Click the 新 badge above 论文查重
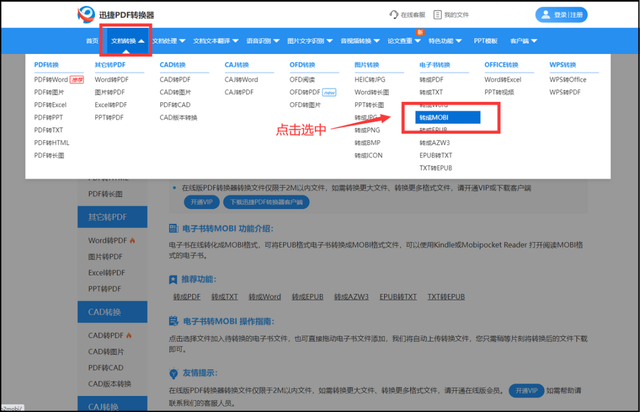 [420, 32]
